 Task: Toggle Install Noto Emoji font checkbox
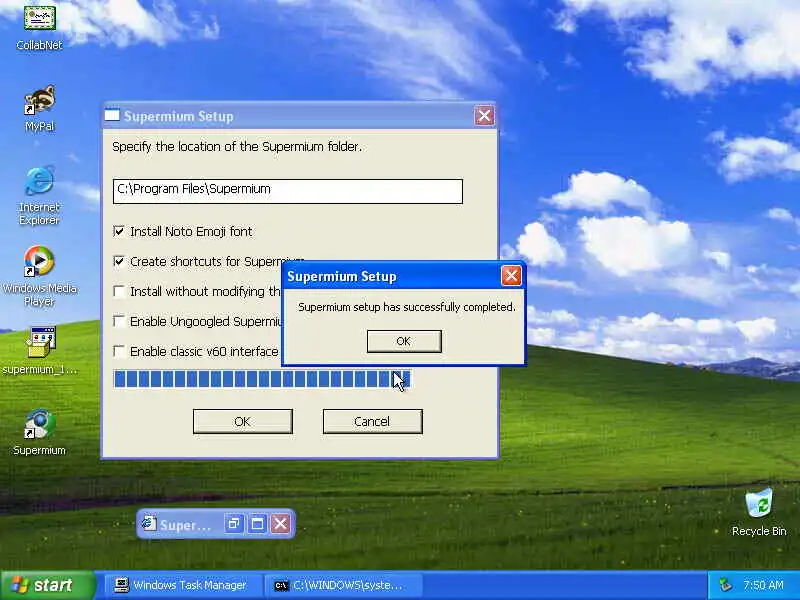tap(119, 231)
